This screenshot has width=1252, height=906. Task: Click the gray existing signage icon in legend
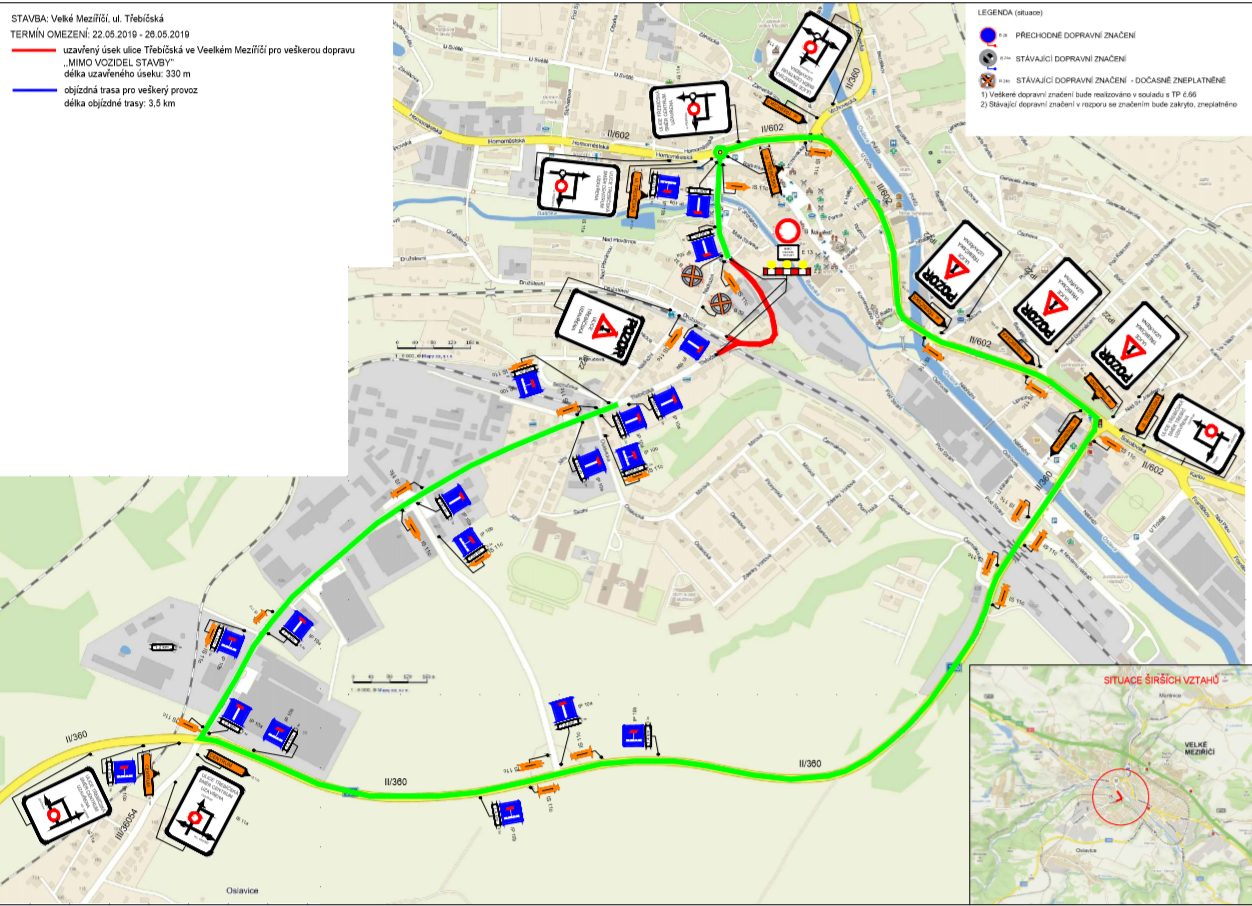tap(990, 59)
